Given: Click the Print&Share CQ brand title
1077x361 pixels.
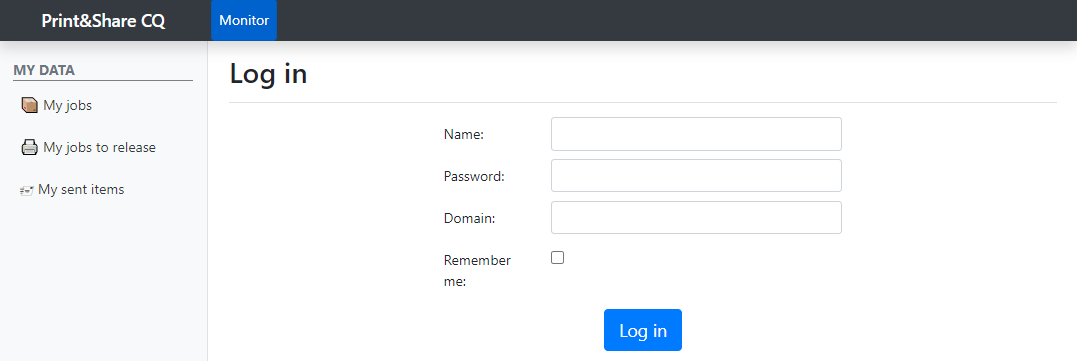Looking at the screenshot, I should [x=103, y=21].
